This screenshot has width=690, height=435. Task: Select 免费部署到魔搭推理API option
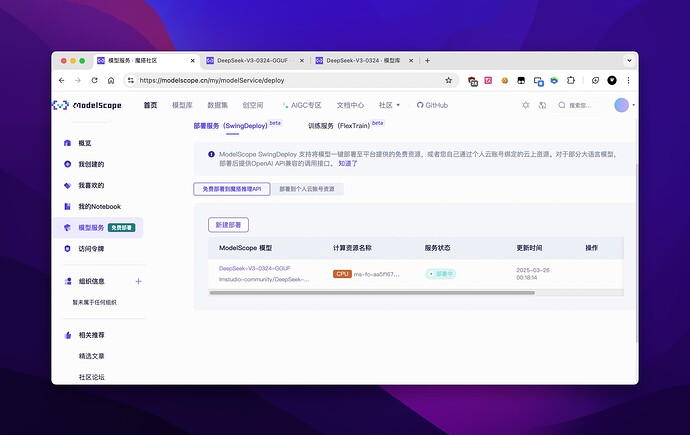(231, 189)
